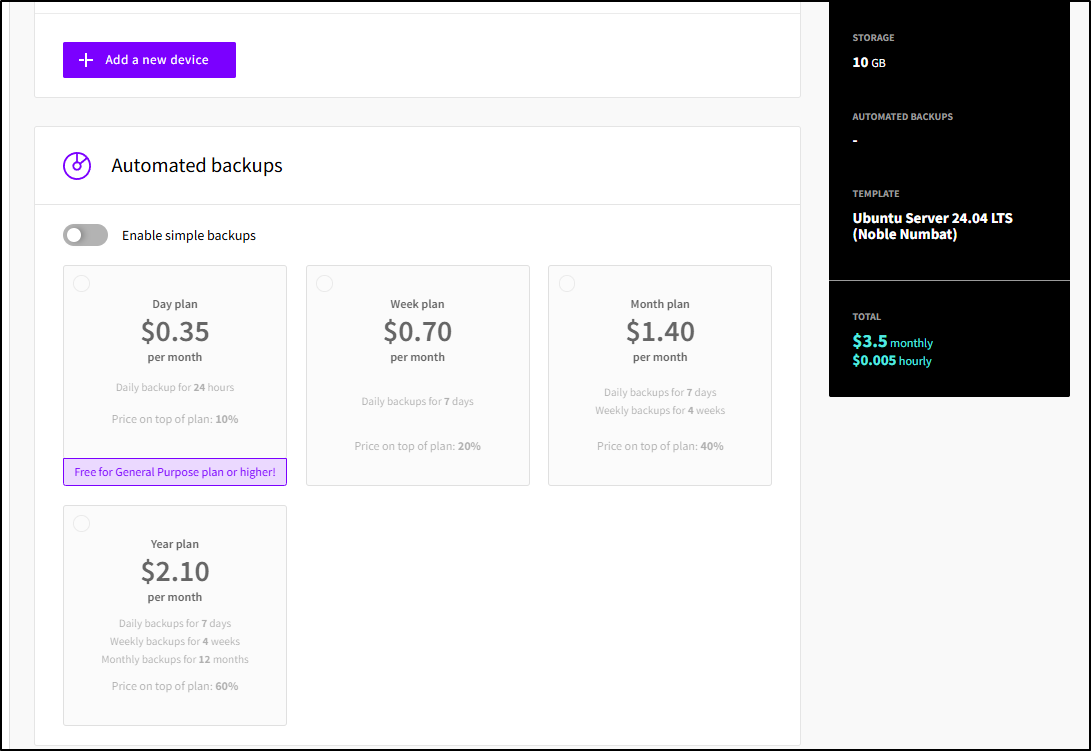This screenshot has width=1091, height=751.
Task: Click the 10 GB storage value in summary
Action: [x=868, y=62]
